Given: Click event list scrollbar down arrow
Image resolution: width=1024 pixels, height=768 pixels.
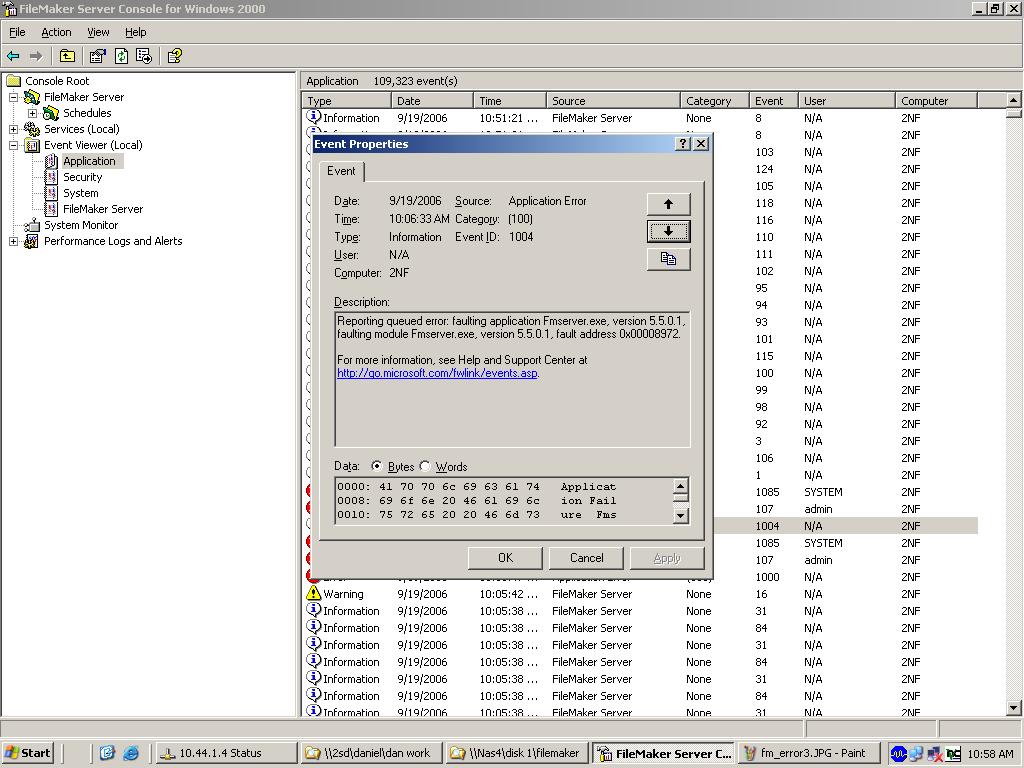Looking at the screenshot, I should (x=1014, y=707).
